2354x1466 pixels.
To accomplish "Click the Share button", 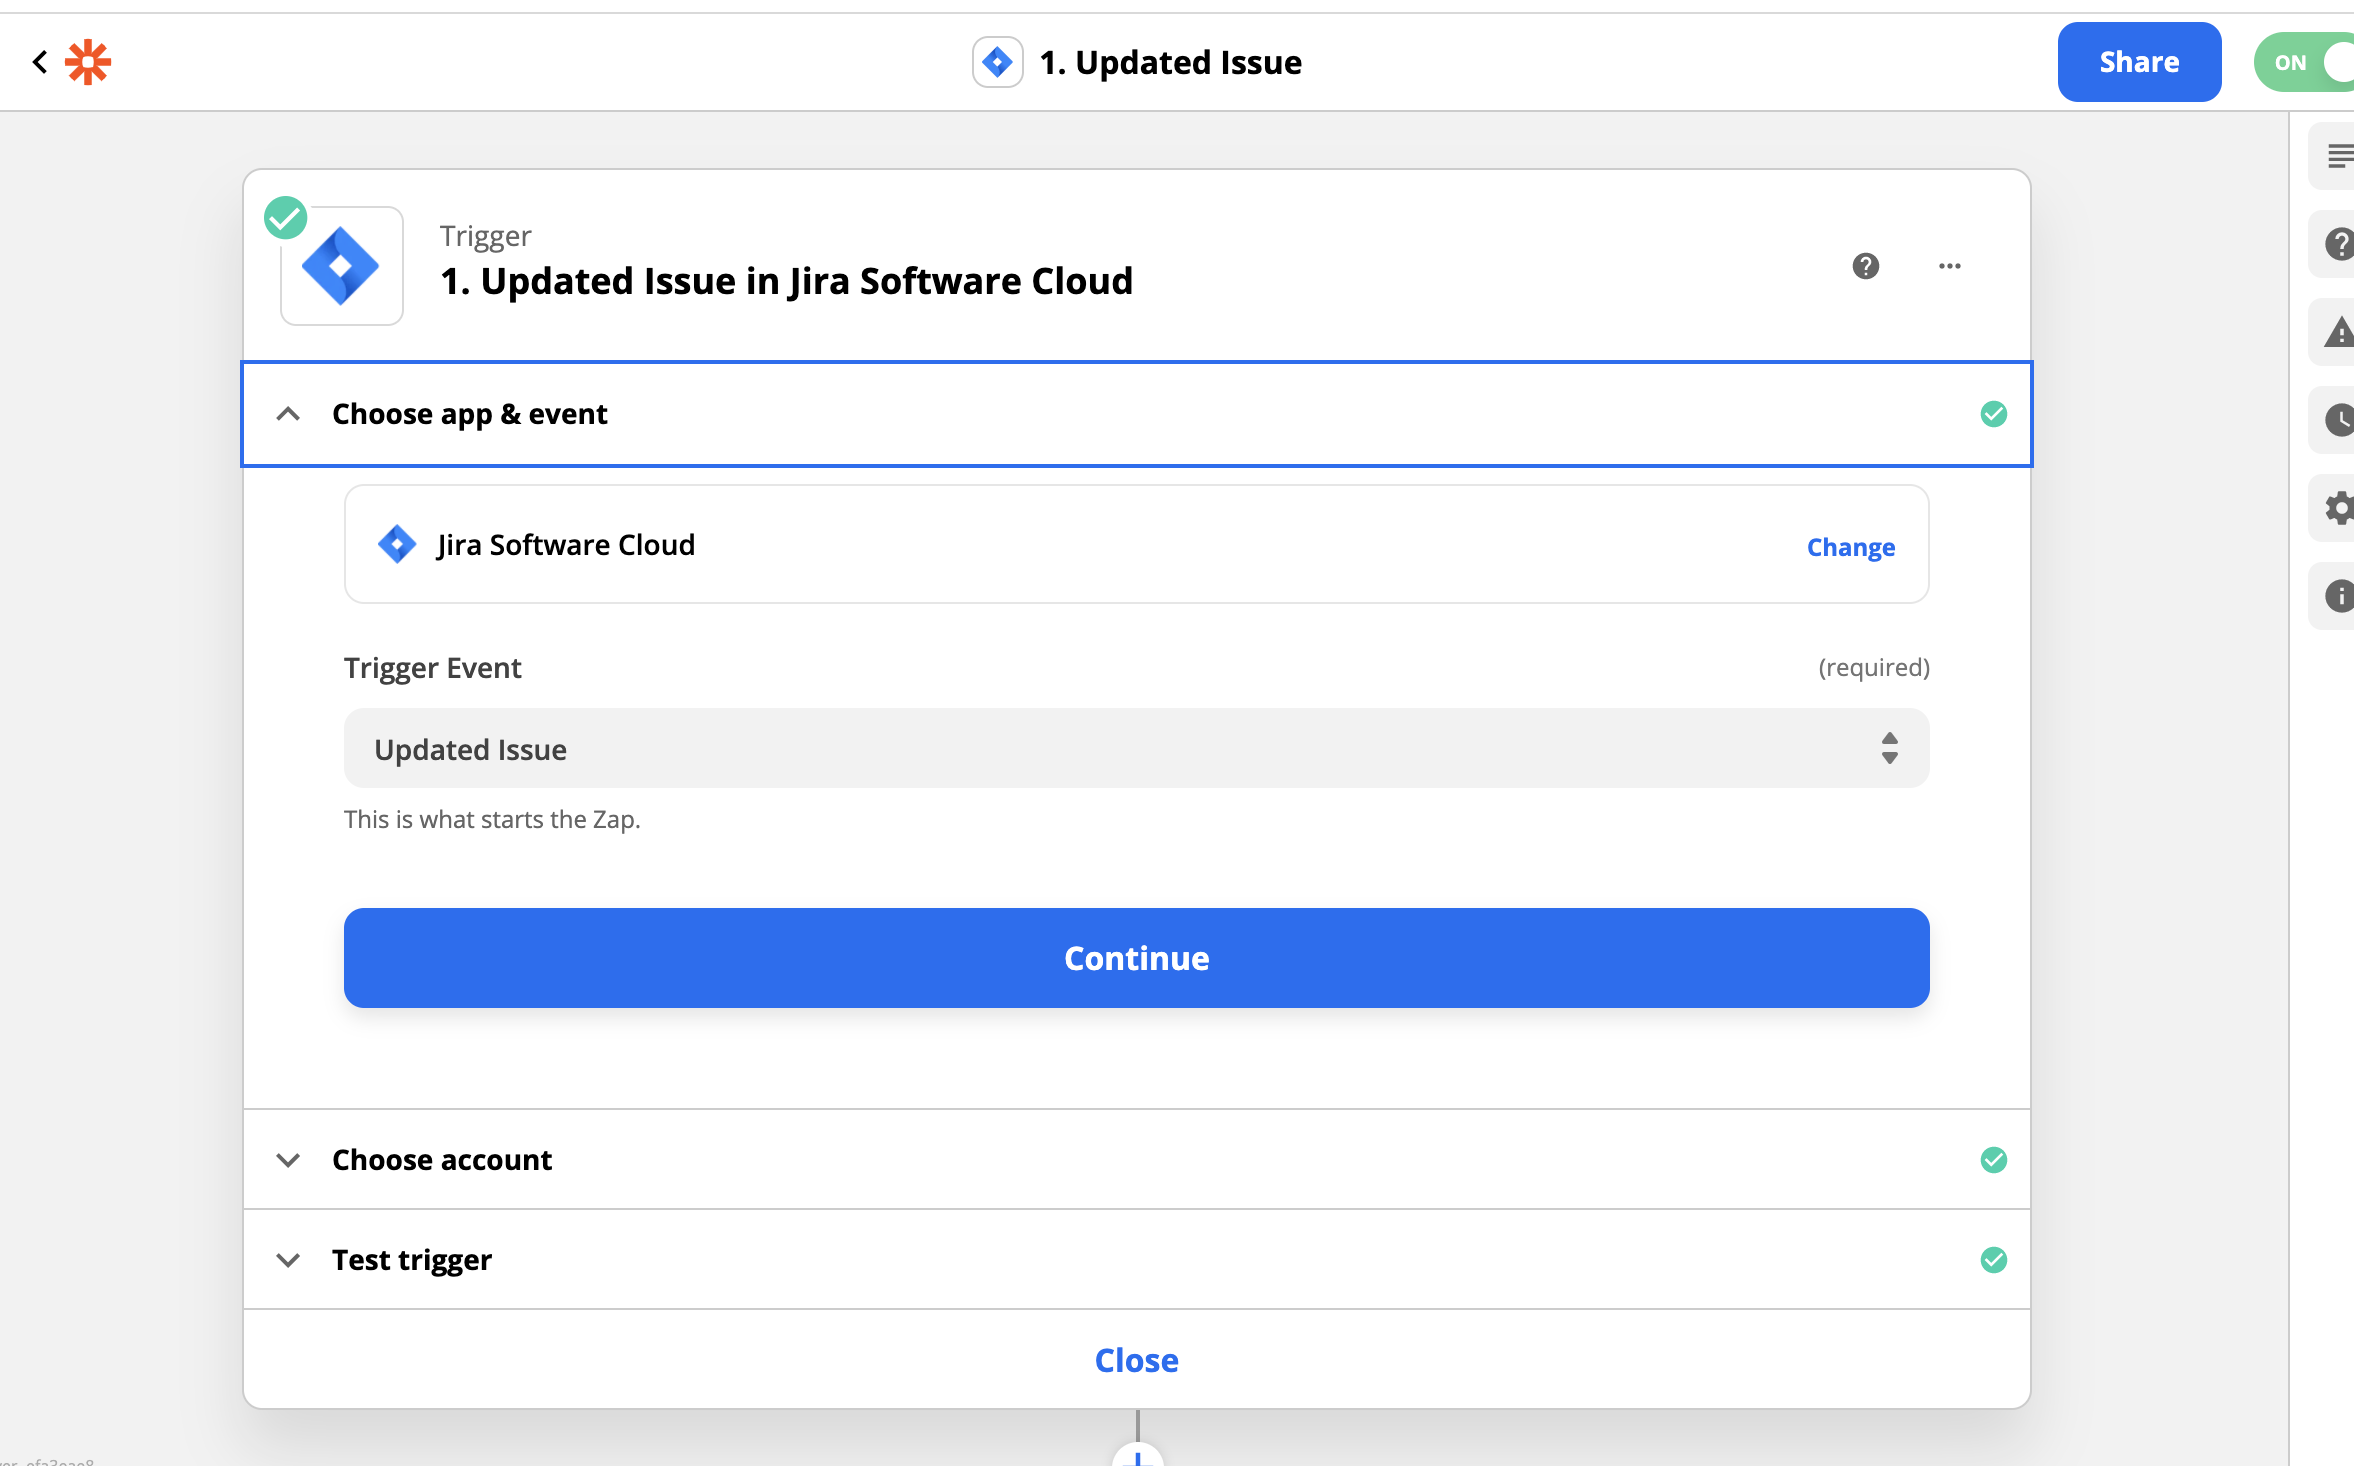I will click(2138, 62).
